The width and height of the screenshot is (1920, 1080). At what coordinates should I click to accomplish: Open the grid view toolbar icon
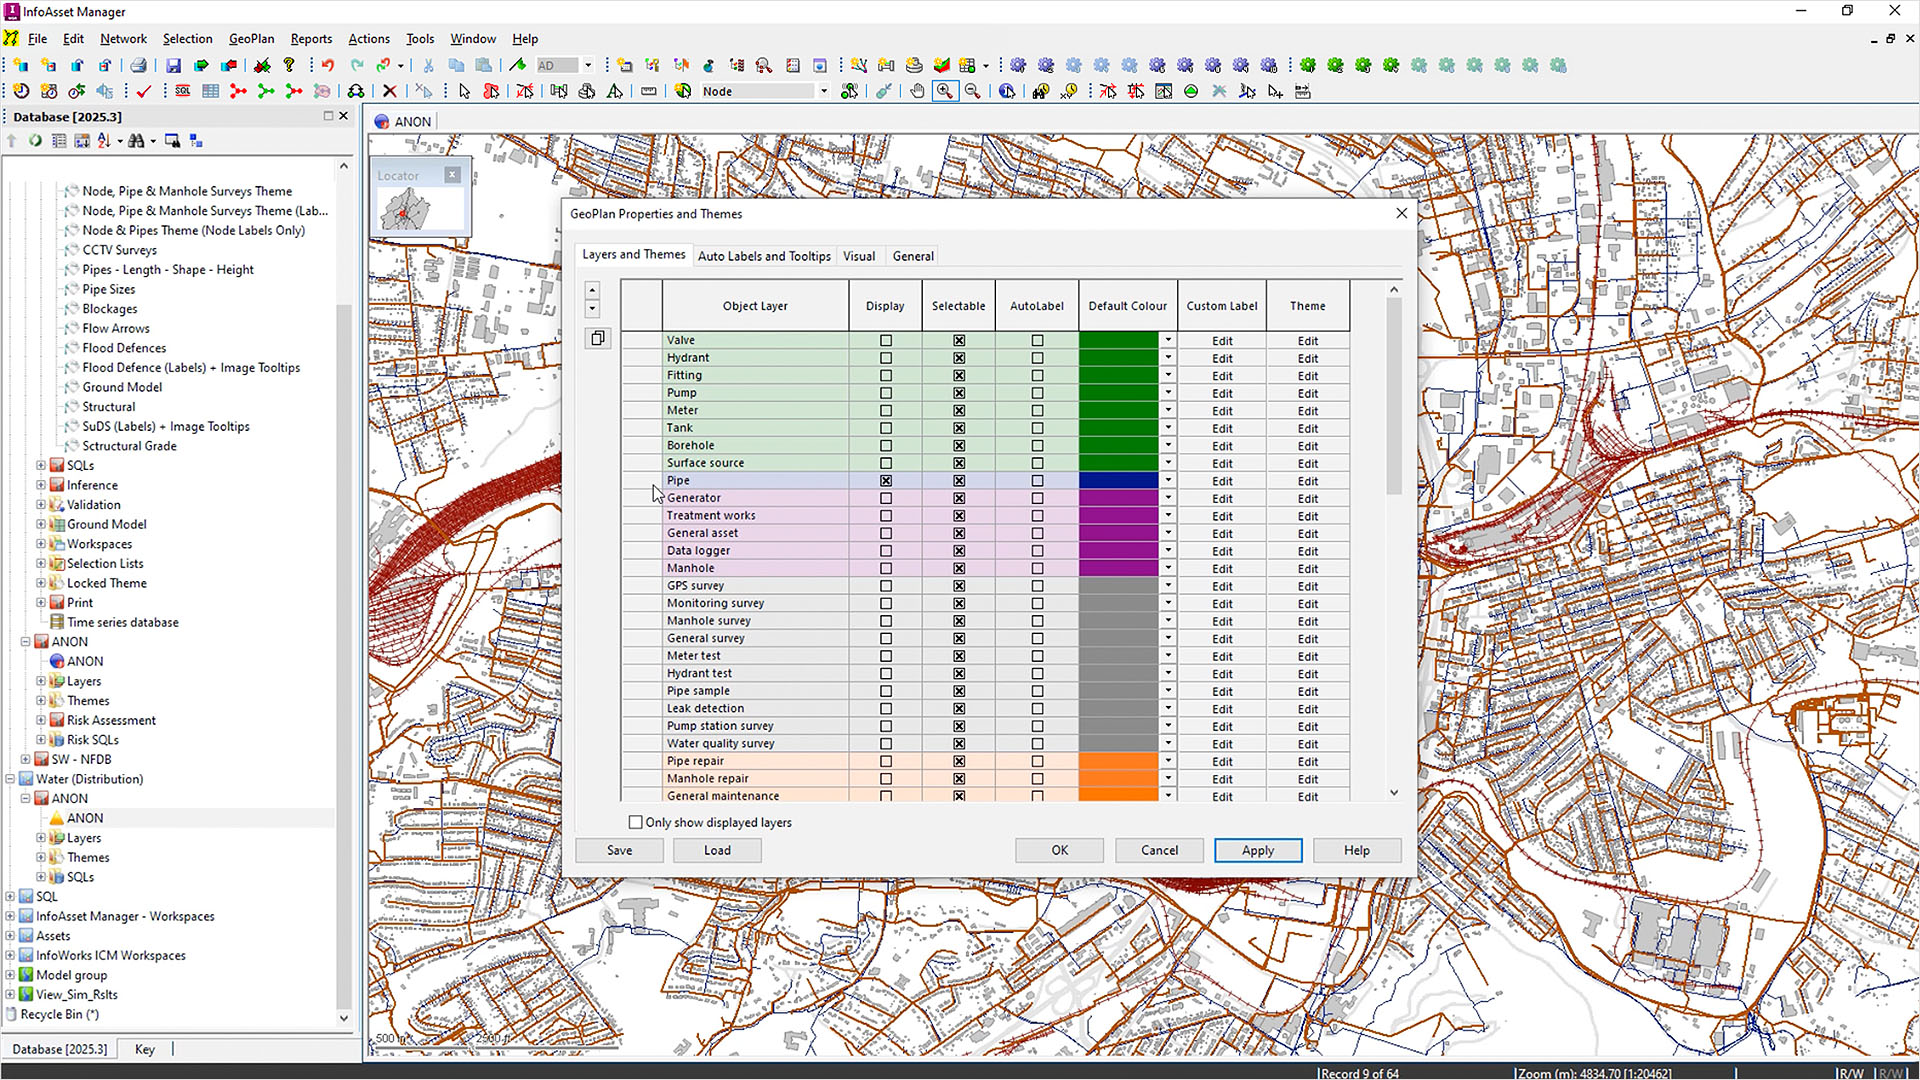(x=210, y=91)
